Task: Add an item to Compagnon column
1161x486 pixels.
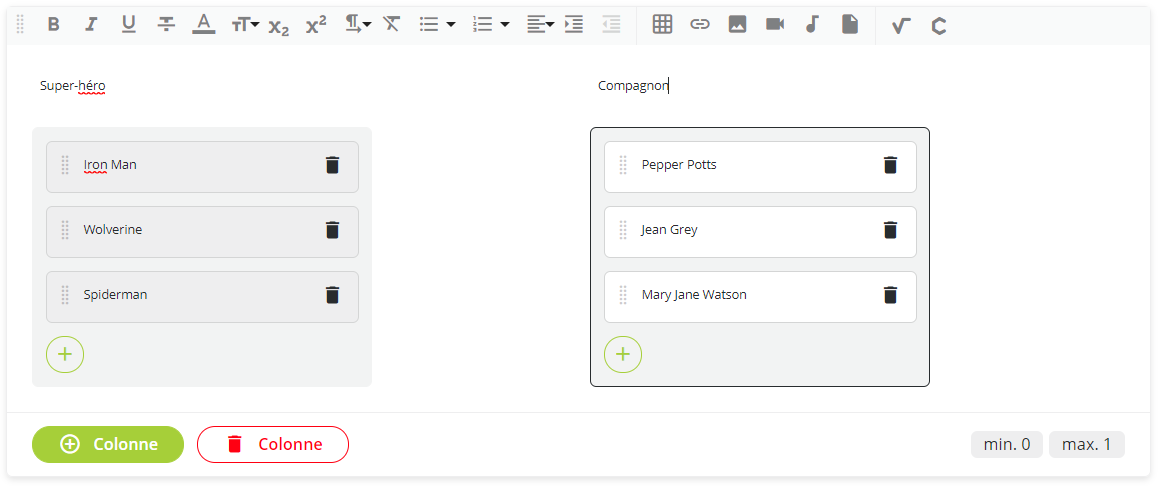Action: pyautogui.click(x=623, y=354)
